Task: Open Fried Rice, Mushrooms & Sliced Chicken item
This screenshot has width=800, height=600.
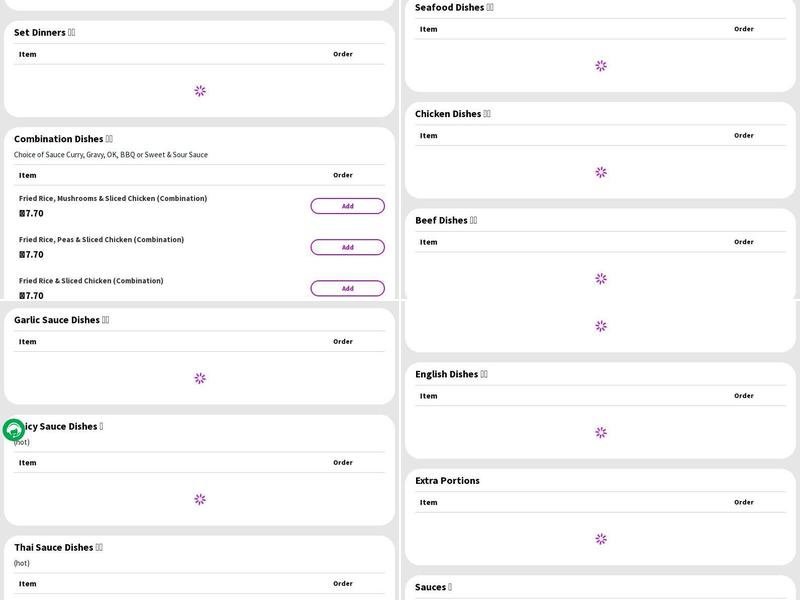Action: click(113, 198)
